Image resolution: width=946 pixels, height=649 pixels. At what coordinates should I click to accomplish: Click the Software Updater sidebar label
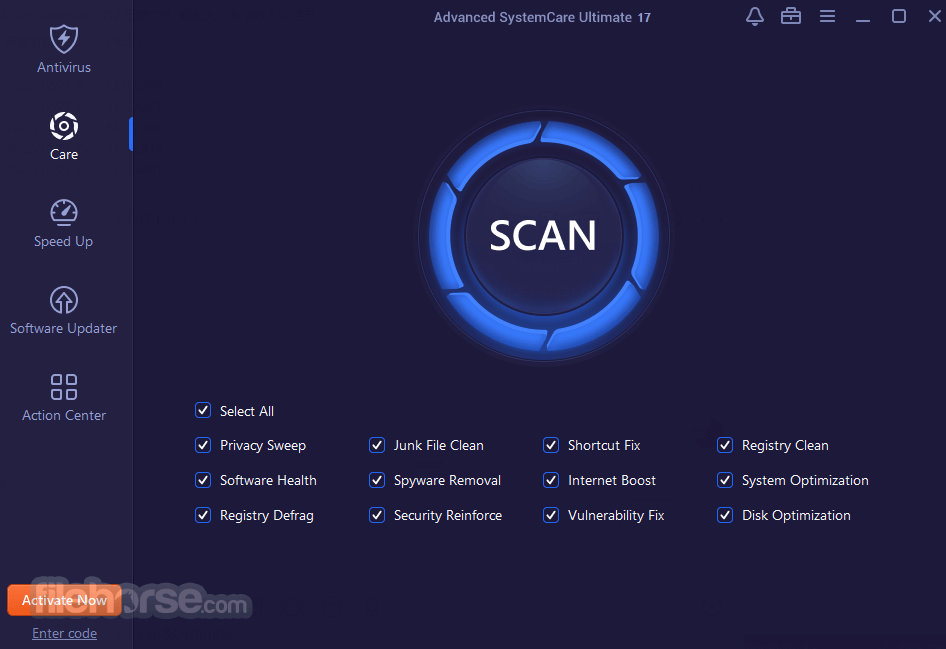pos(63,328)
